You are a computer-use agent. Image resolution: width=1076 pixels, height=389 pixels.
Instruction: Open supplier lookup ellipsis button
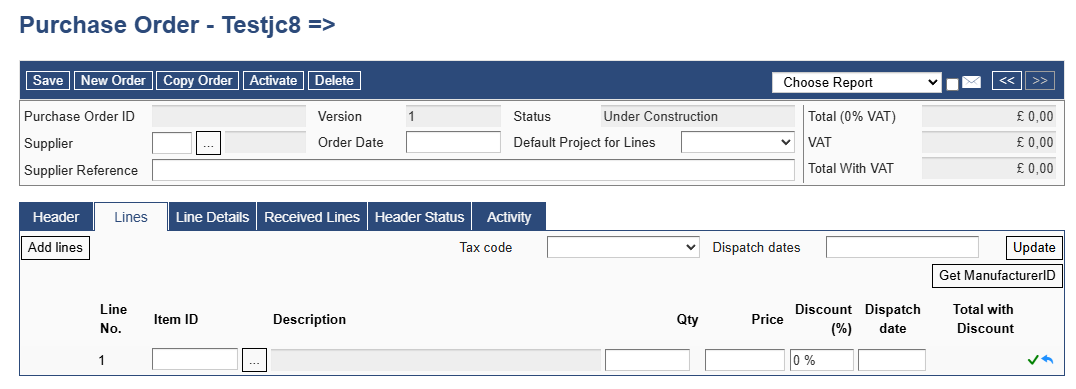click(x=209, y=143)
